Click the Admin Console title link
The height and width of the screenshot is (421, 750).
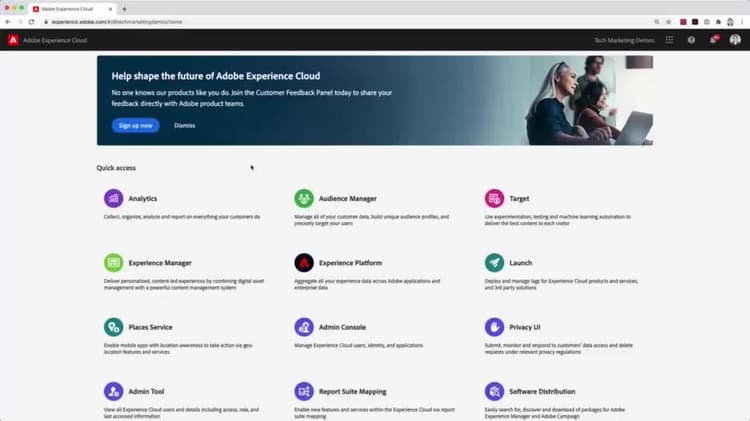coord(342,327)
